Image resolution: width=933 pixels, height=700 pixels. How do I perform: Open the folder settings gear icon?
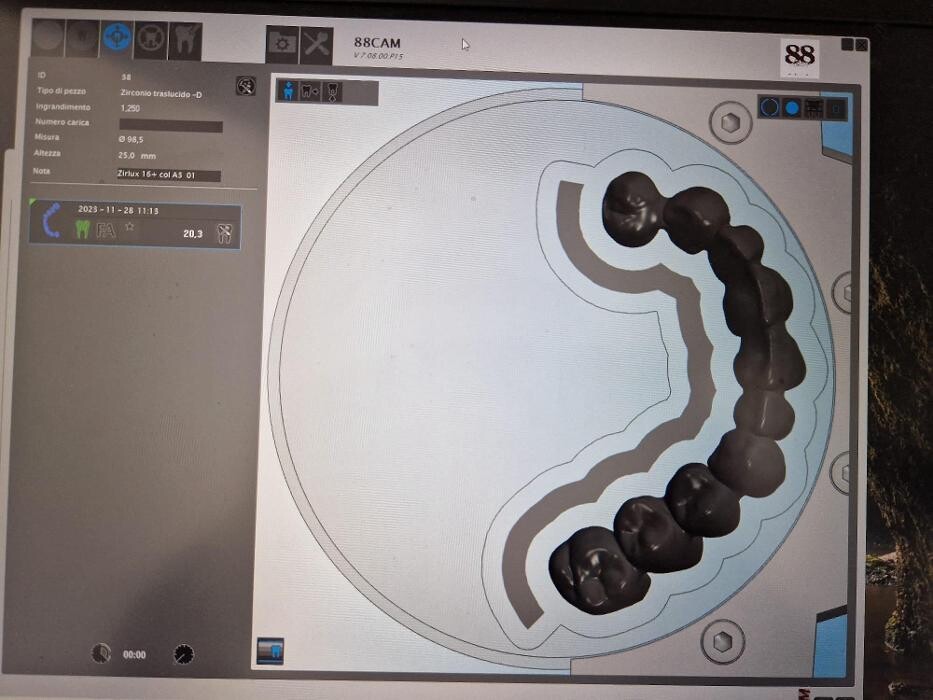coord(282,42)
